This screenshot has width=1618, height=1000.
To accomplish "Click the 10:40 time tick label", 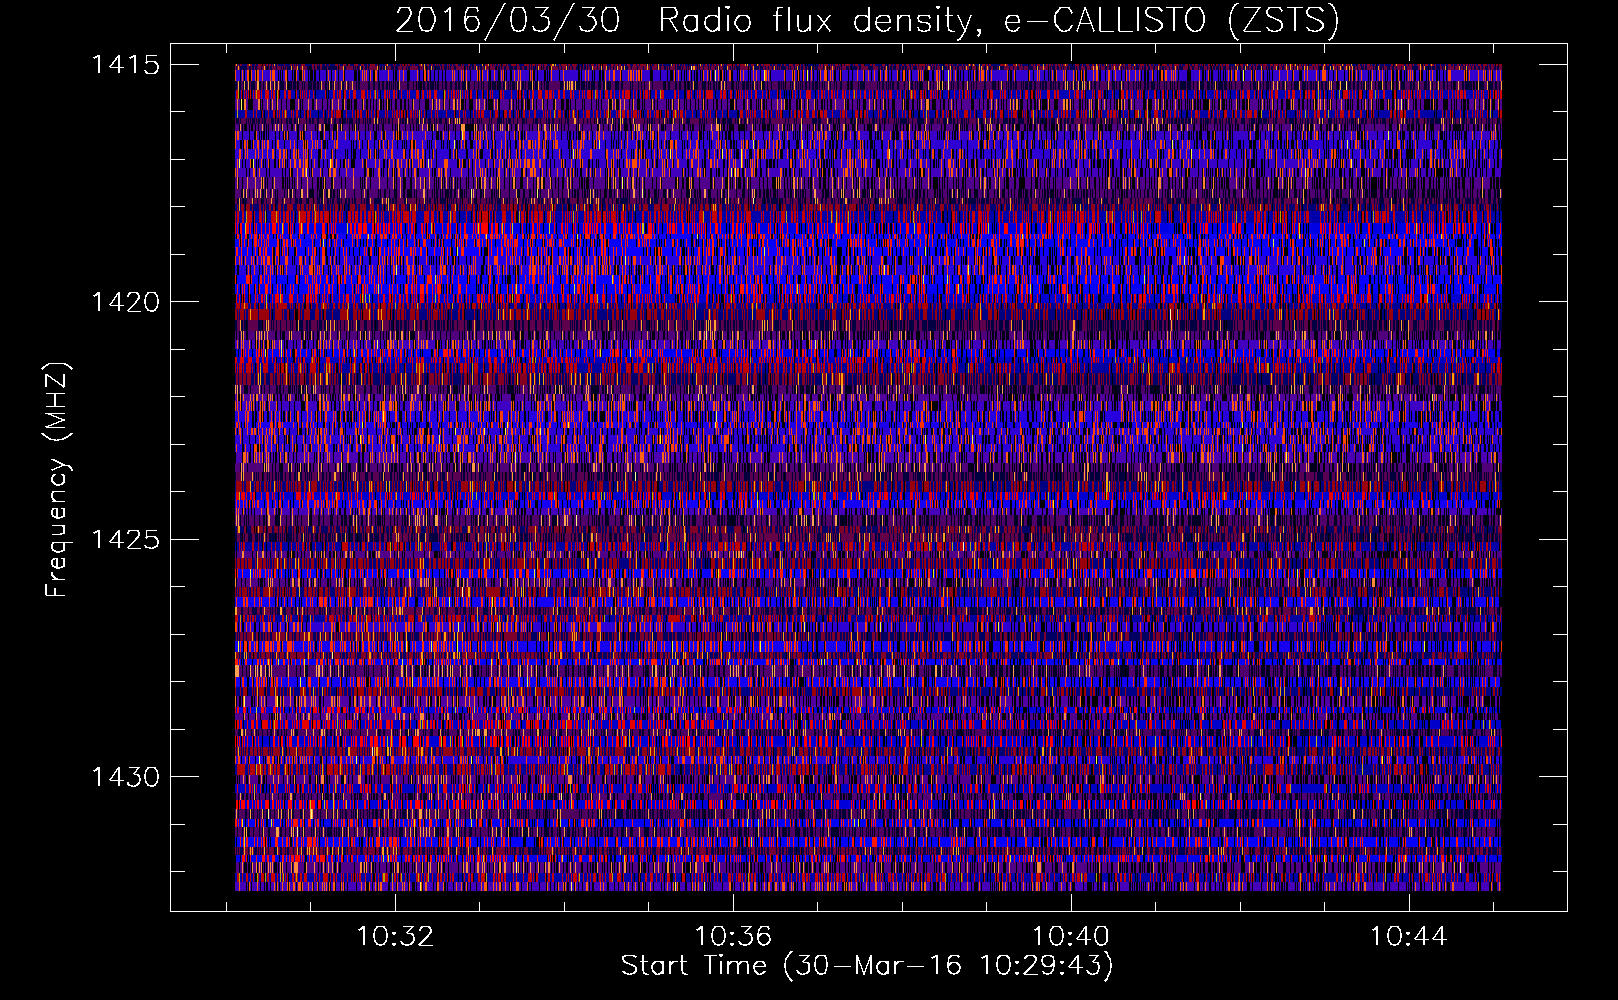I will [1071, 937].
